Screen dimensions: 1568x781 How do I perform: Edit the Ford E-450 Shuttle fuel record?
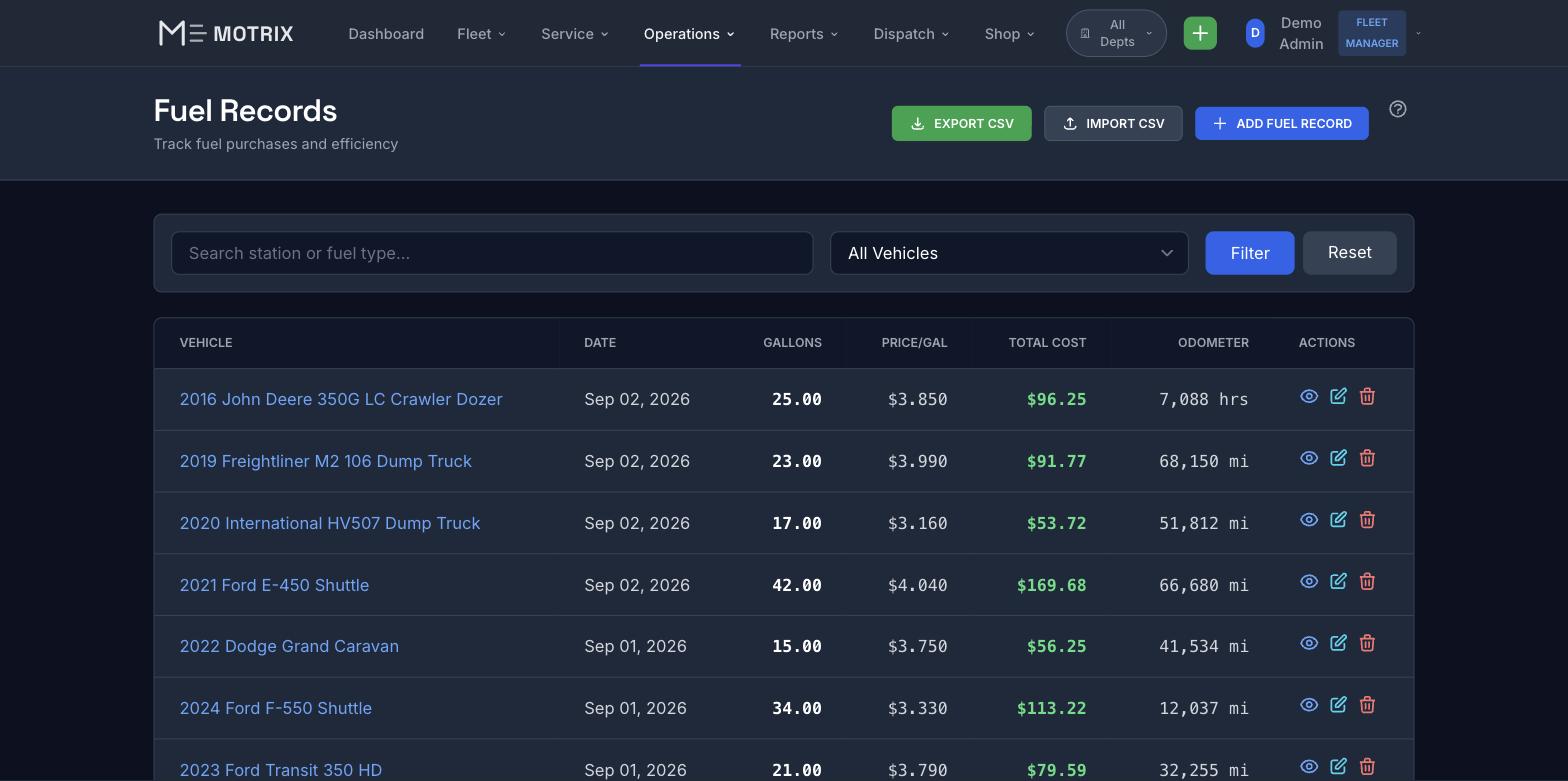(x=1338, y=582)
